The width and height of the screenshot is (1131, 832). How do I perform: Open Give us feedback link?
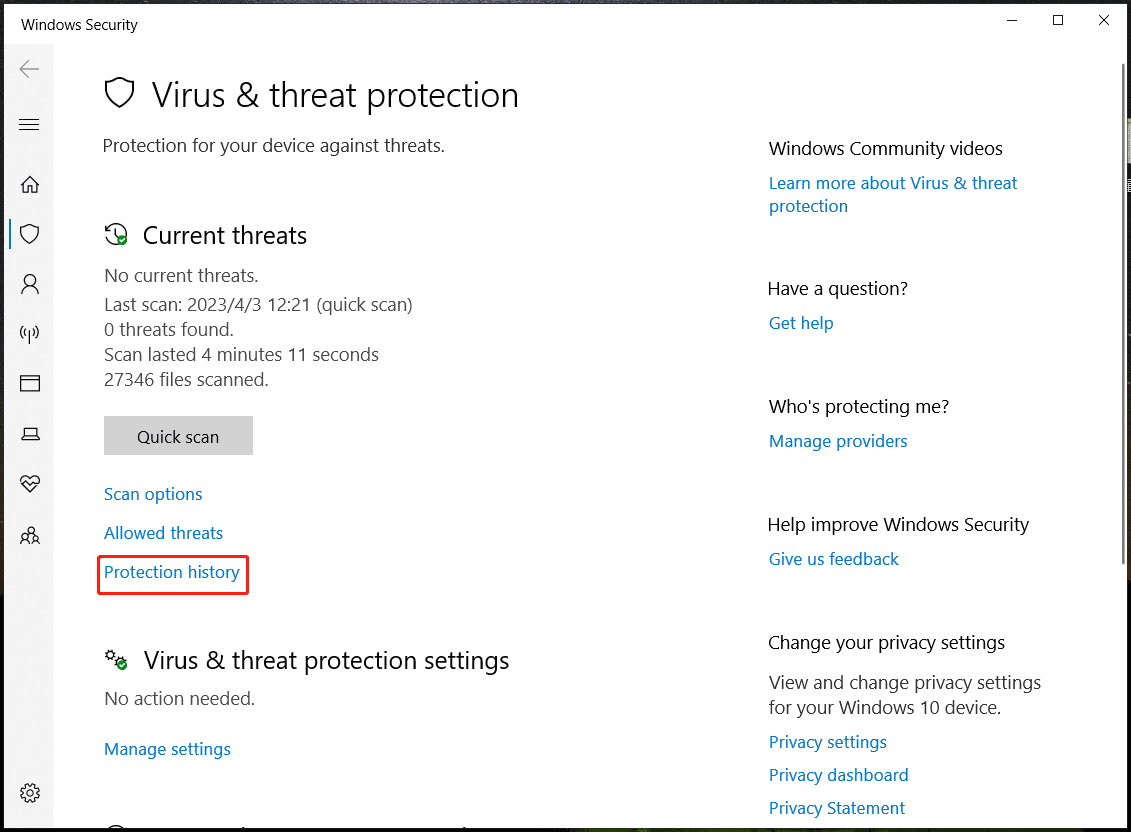(834, 559)
